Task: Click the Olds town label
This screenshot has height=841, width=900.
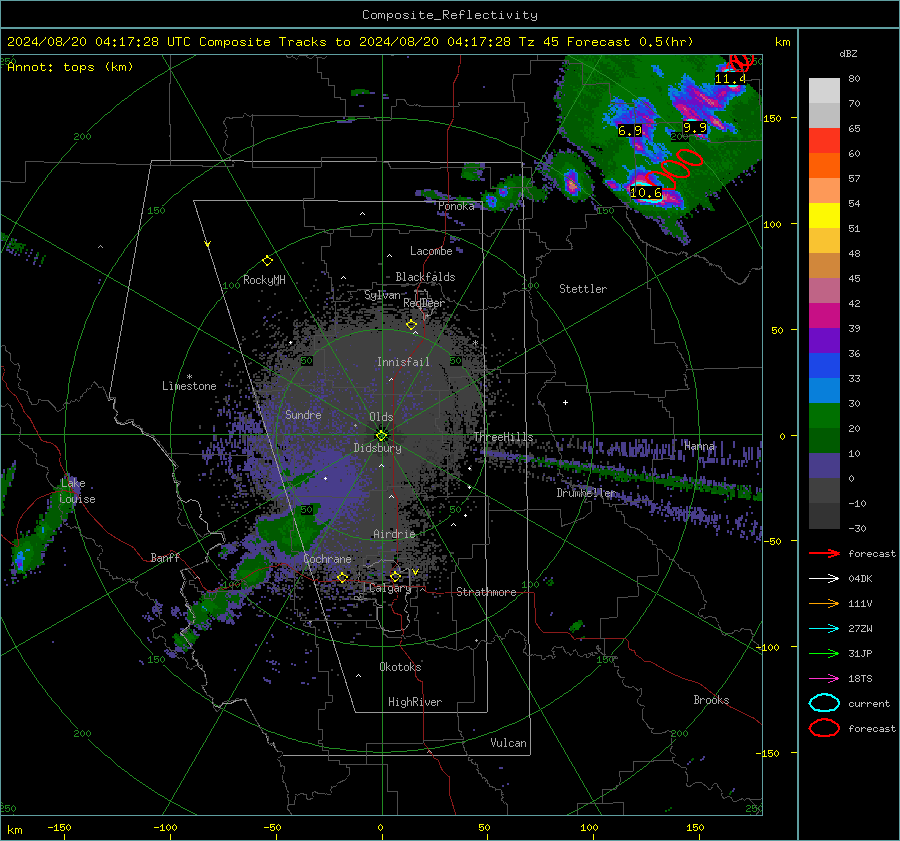Action: (x=381, y=417)
